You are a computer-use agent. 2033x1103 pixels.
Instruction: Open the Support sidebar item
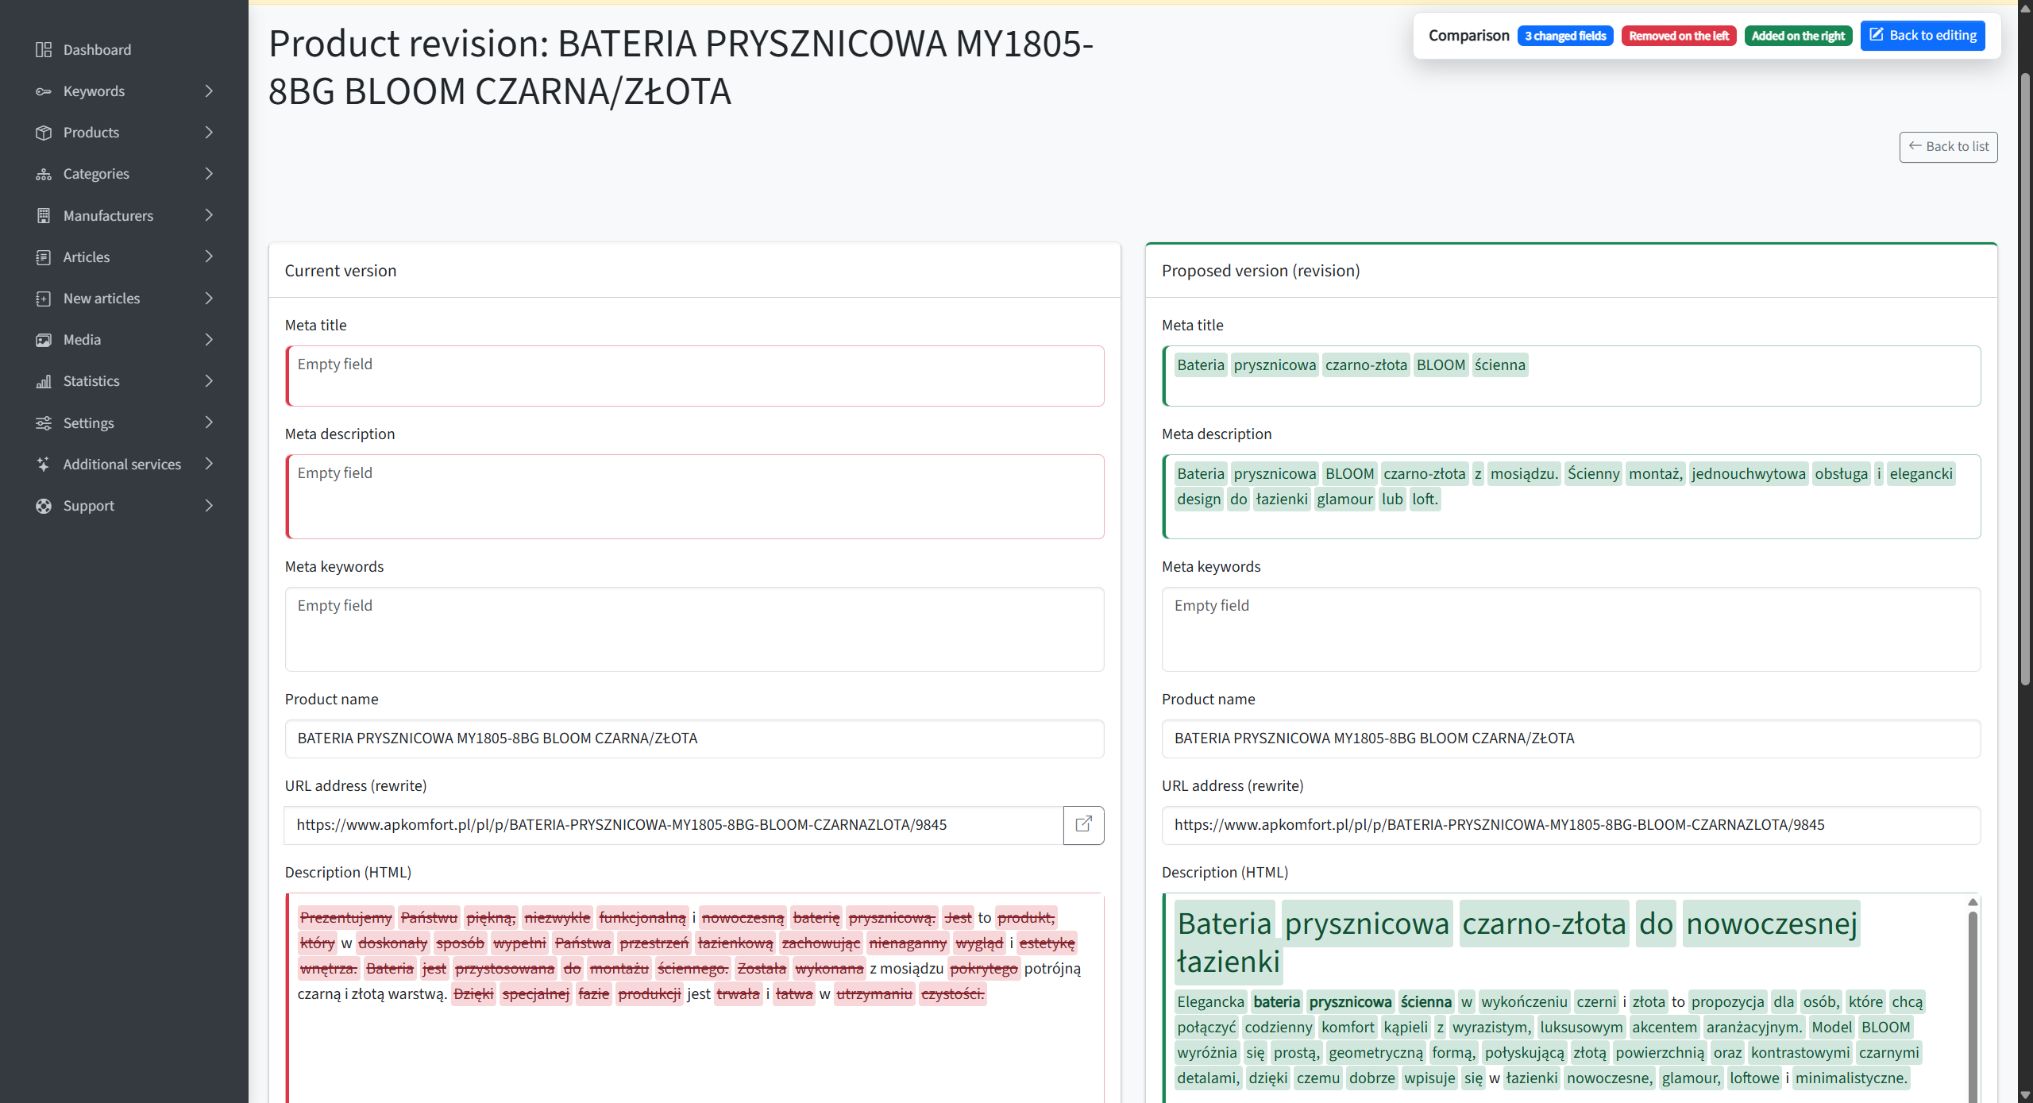tap(124, 506)
